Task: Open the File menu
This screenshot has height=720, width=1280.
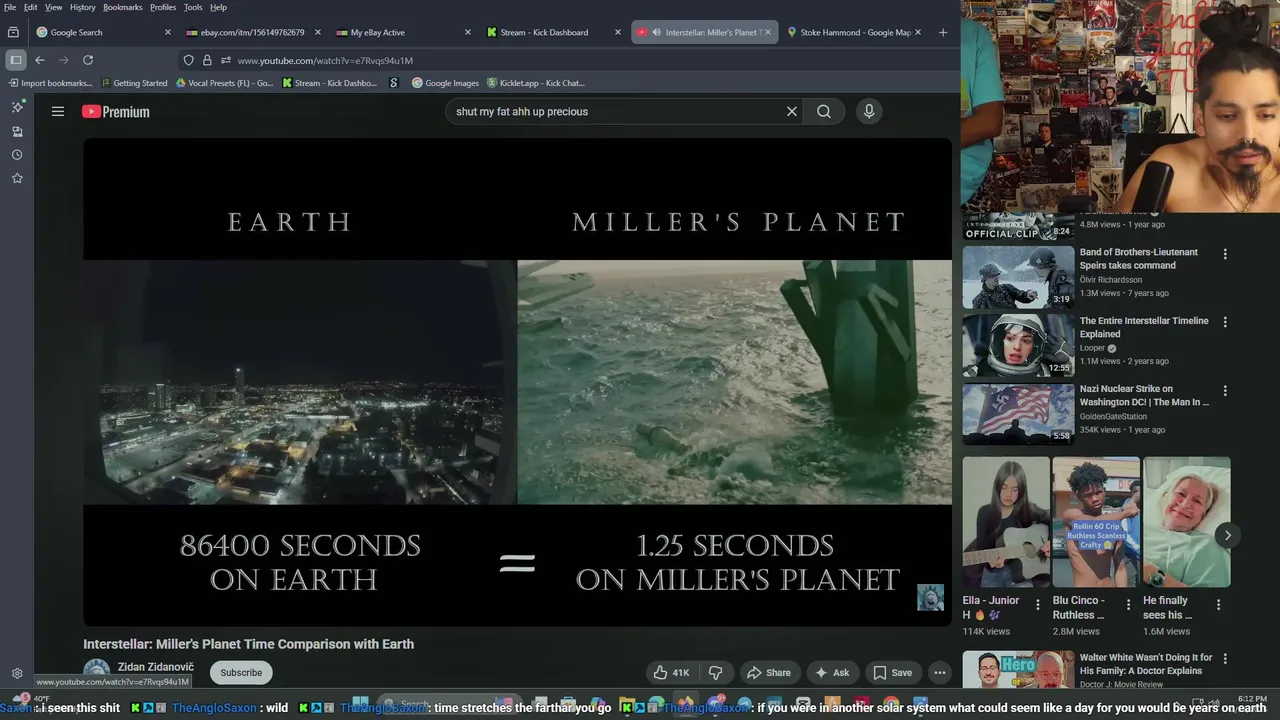Action: (x=10, y=7)
